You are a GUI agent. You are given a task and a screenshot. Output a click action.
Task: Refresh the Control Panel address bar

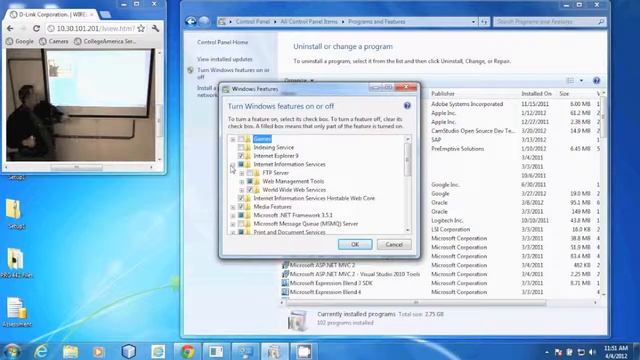point(484,22)
